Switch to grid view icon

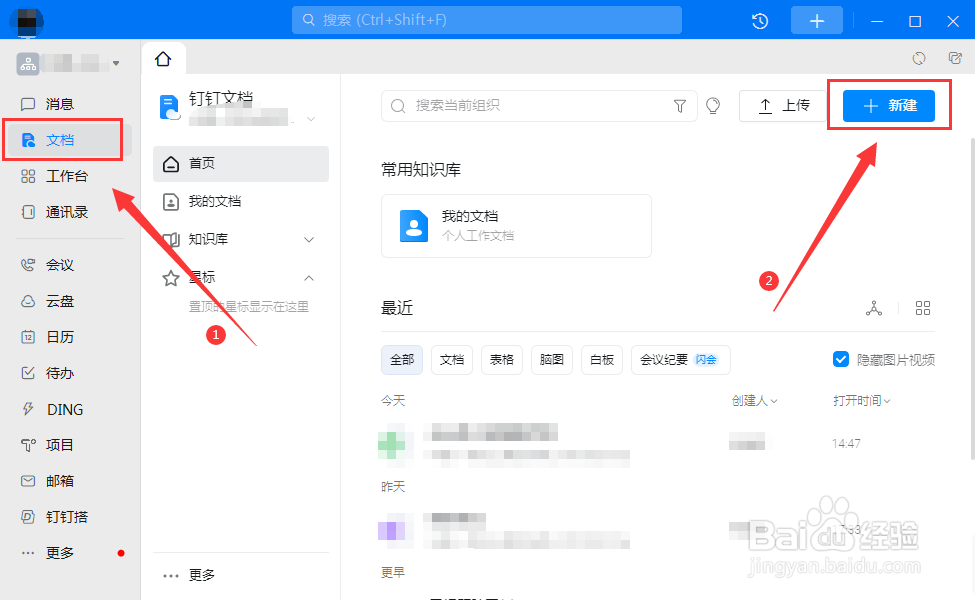coord(923,308)
